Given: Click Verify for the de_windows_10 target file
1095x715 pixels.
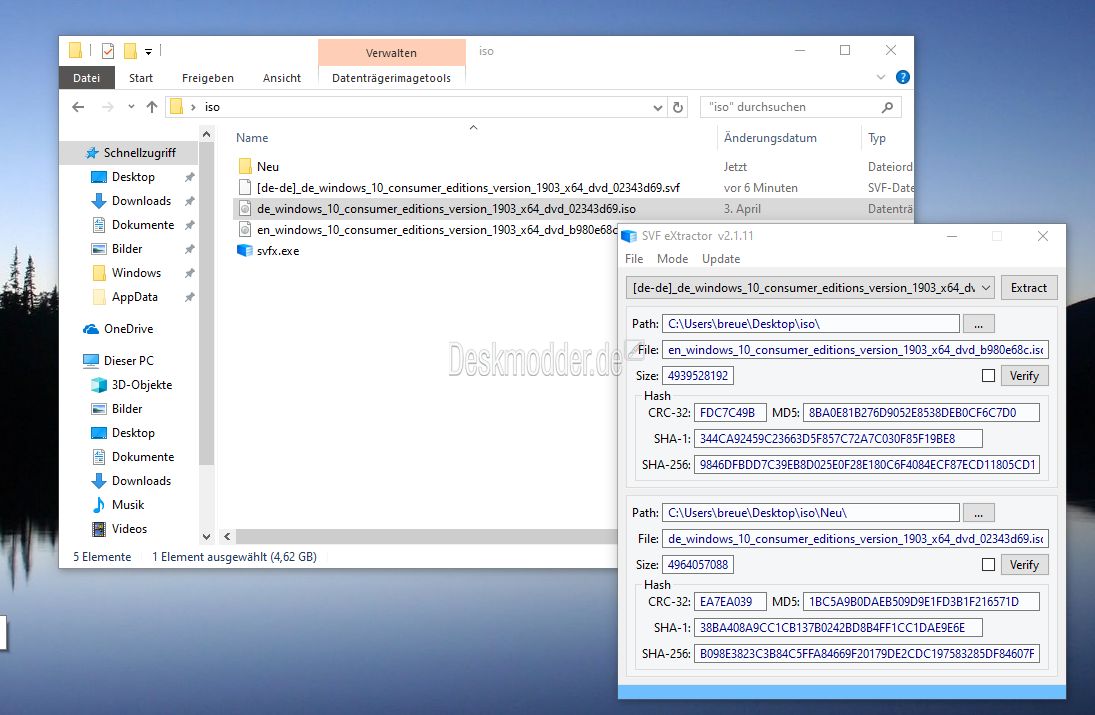Looking at the screenshot, I should pyautogui.click(x=1024, y=565).
